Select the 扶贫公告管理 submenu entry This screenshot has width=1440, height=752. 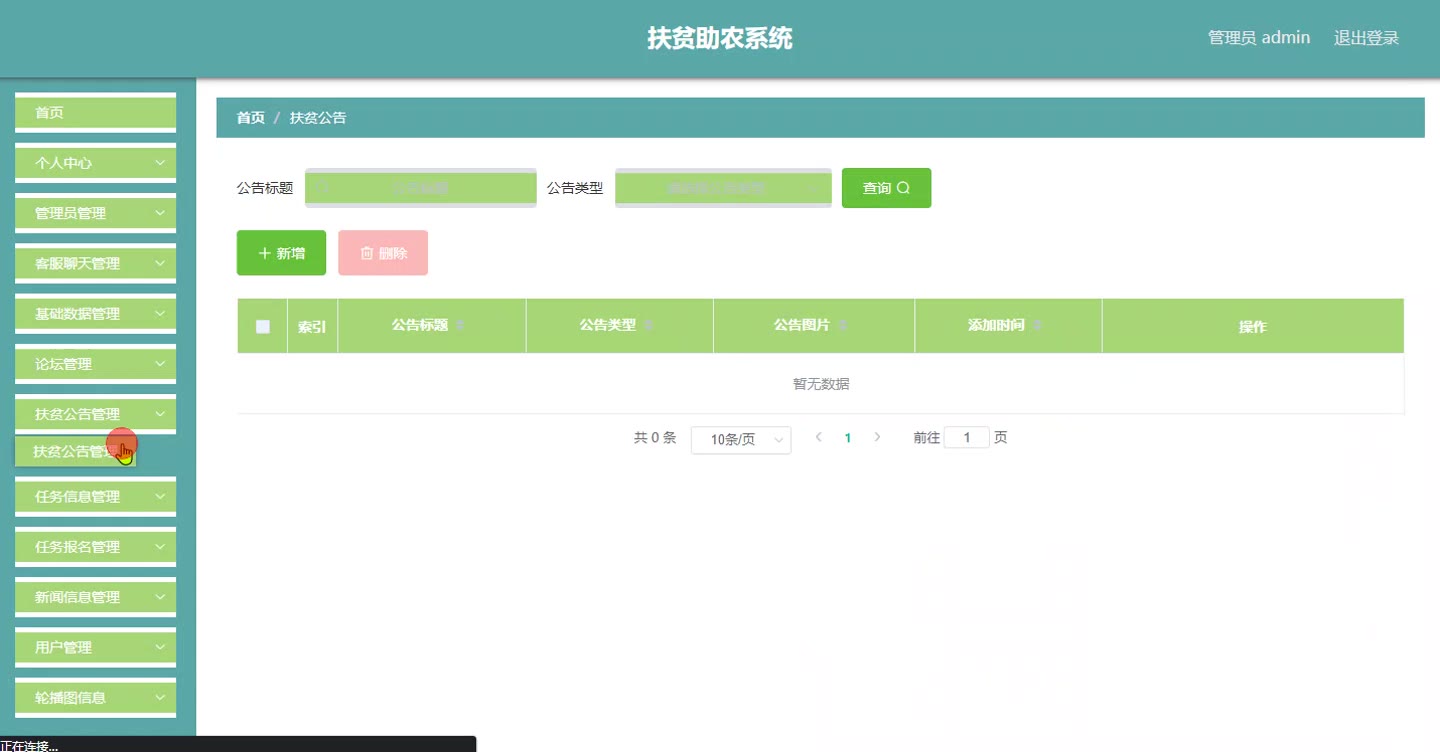point(75,452)
